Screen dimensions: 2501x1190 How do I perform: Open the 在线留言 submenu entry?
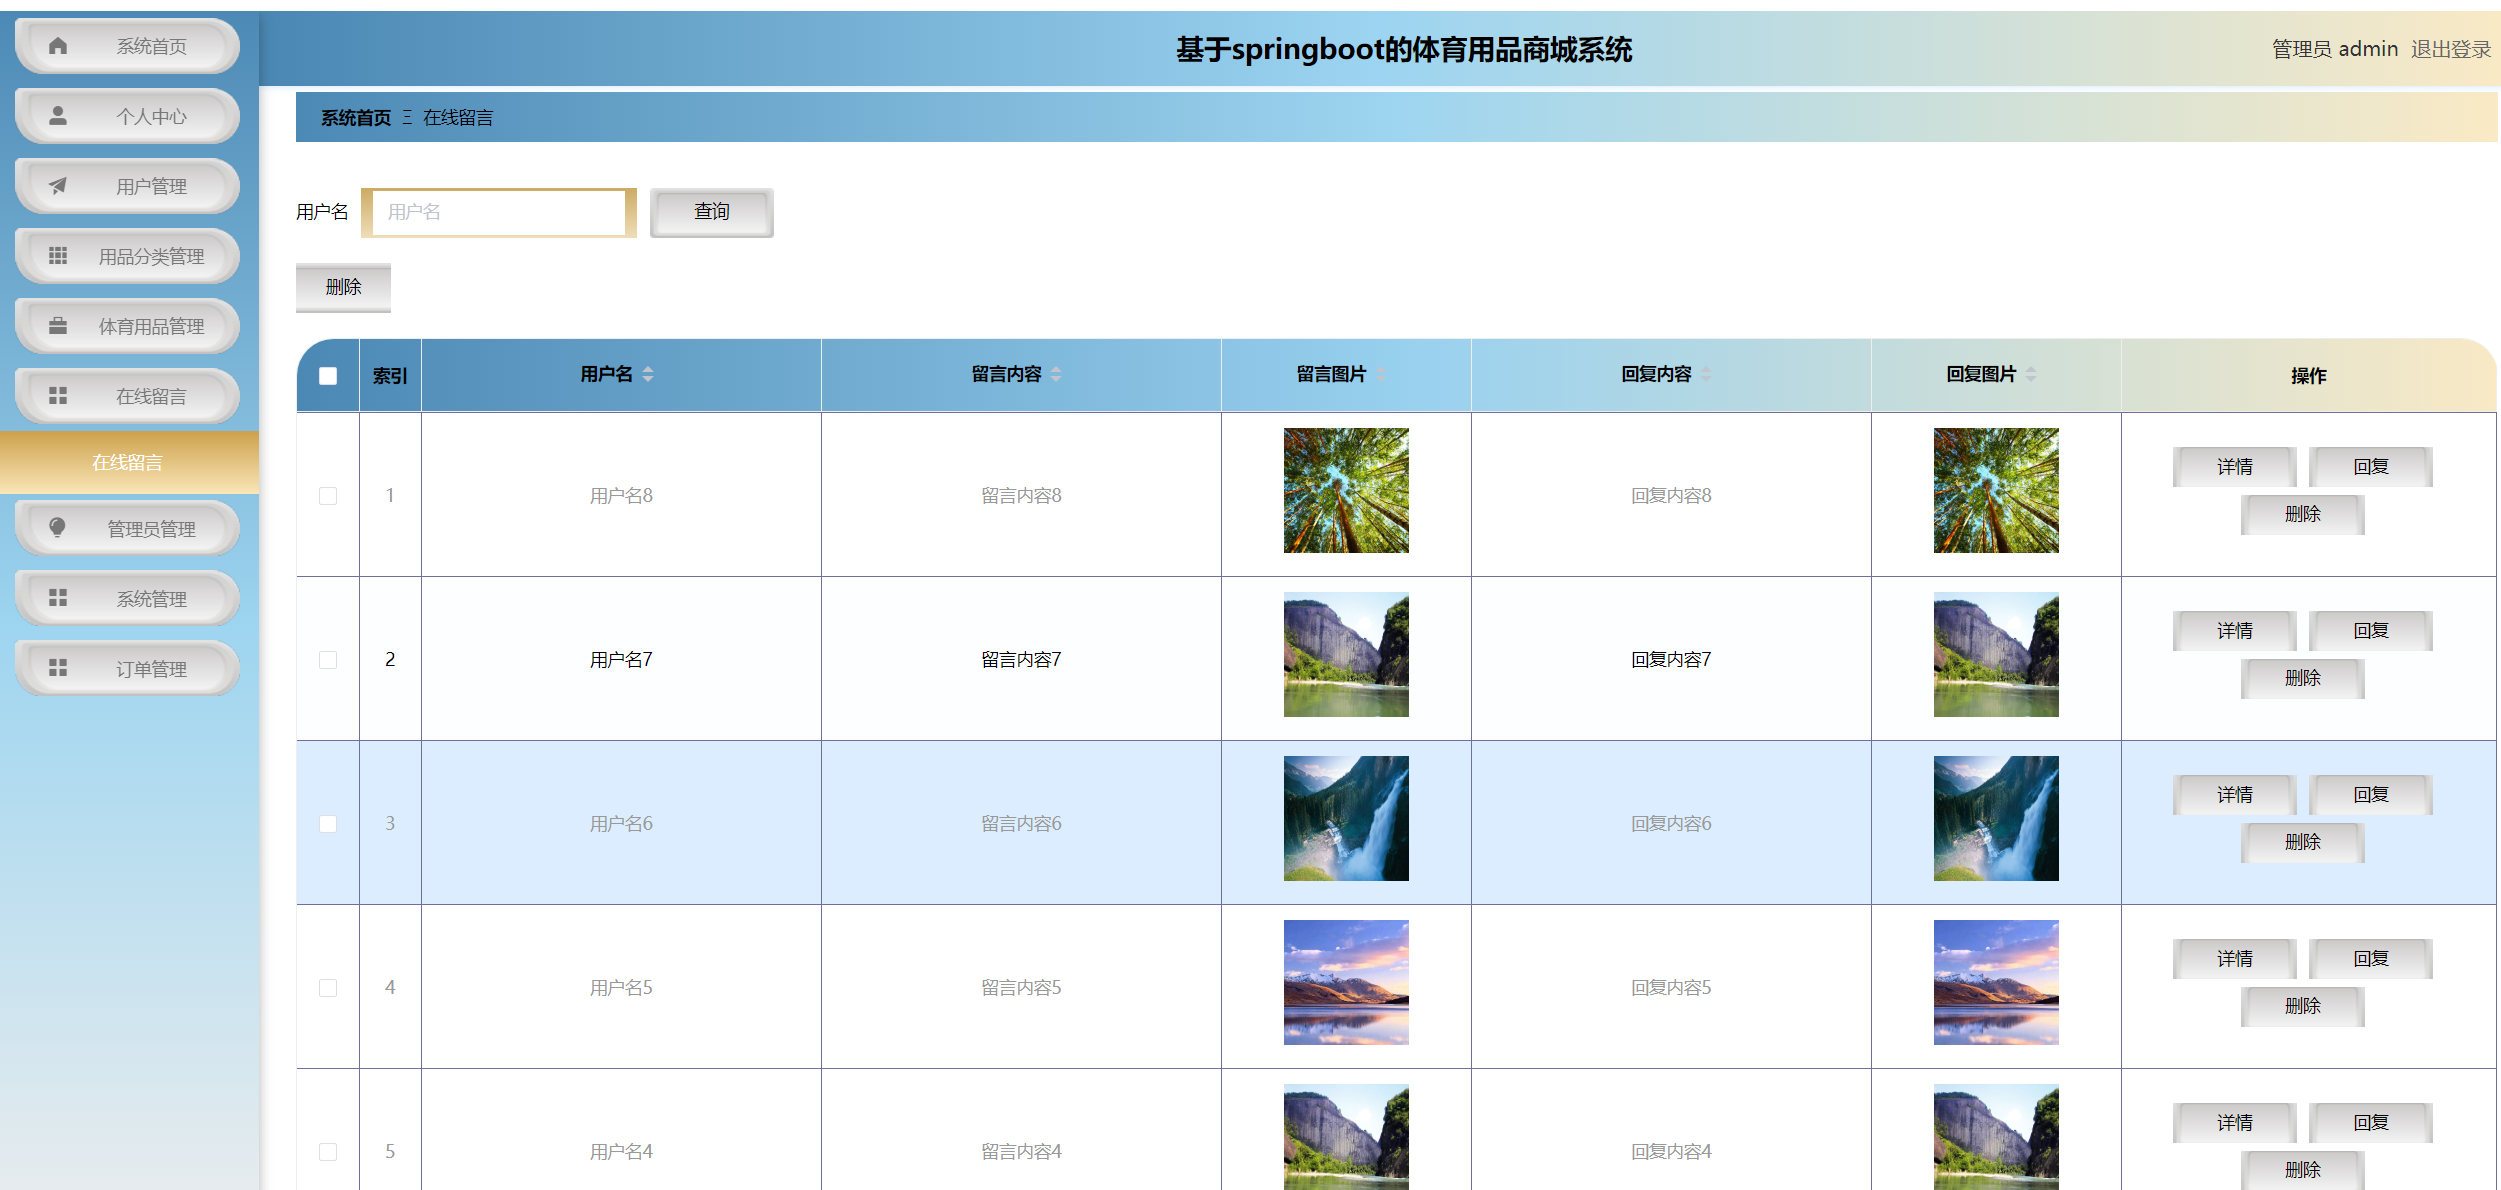[x=129, y=462]
